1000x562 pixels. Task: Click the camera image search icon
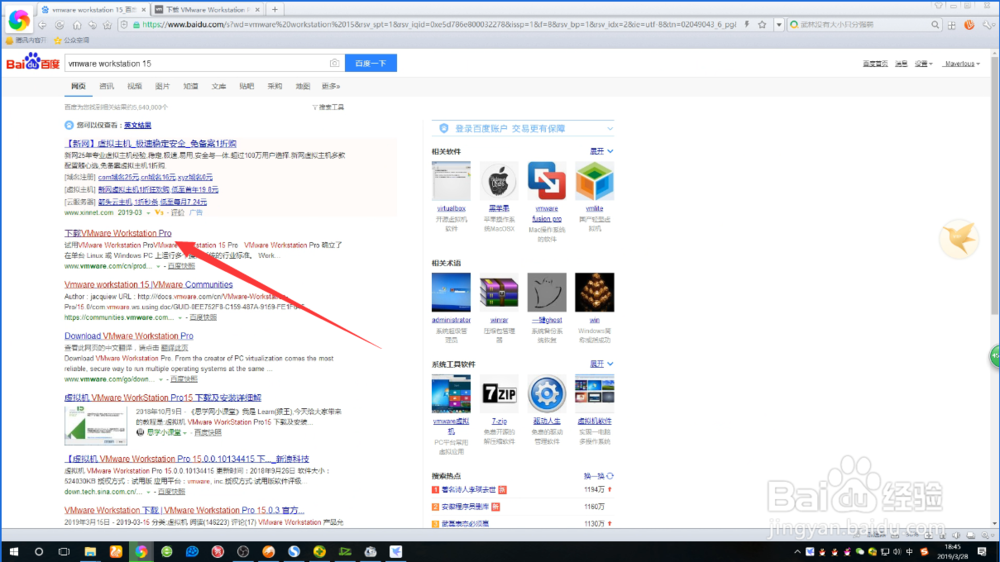[334, 63]
